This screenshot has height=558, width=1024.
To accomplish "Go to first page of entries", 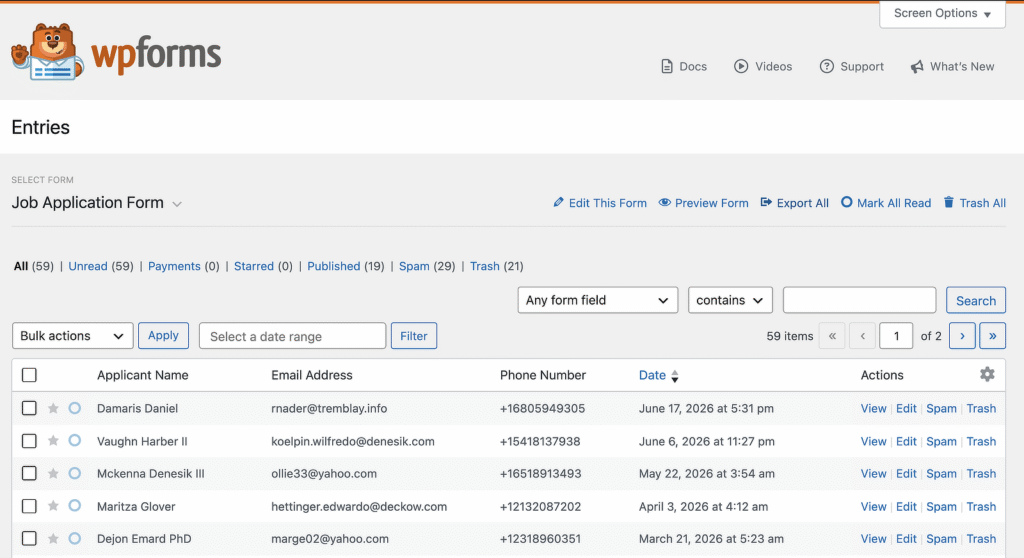I will (x=832, y=336).
